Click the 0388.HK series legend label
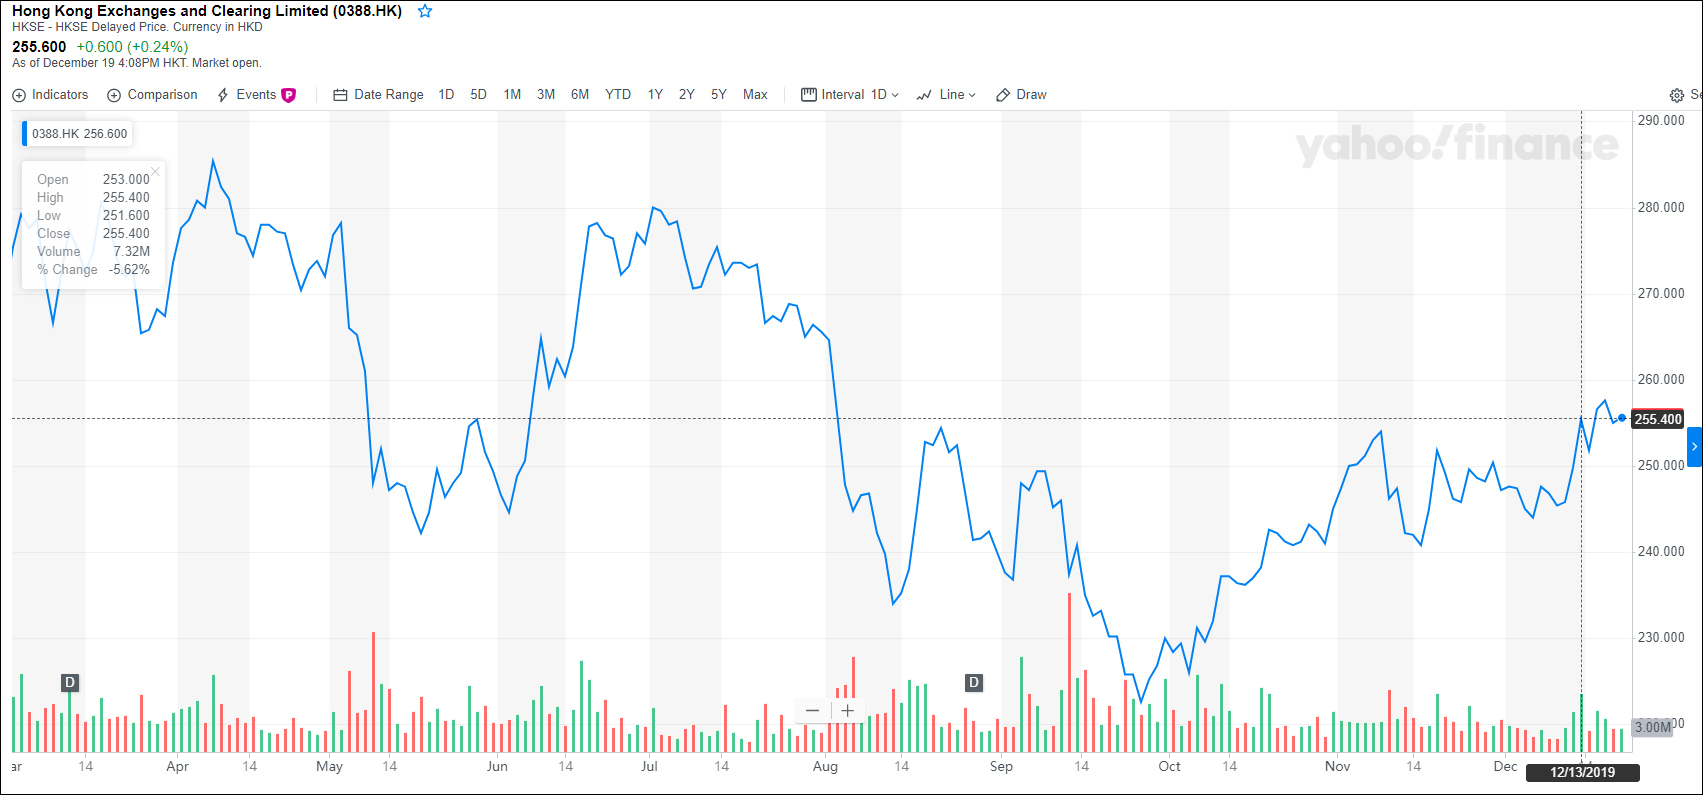This screenshot has height=795, width=1703. point(79,134)
